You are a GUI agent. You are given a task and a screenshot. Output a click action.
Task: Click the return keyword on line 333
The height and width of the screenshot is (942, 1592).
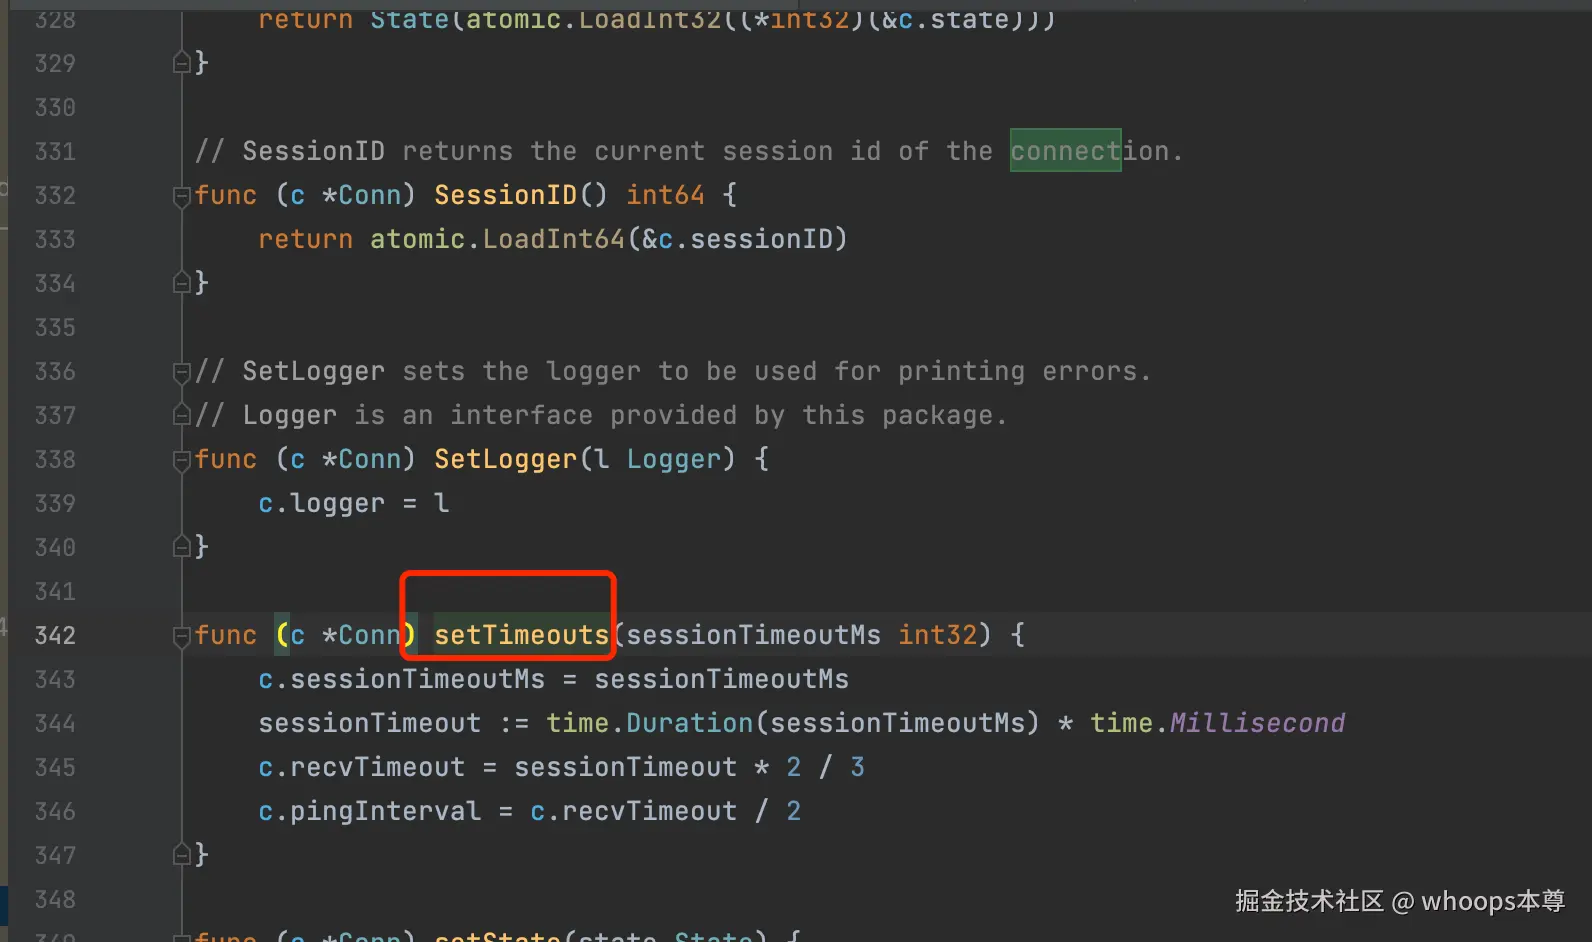pyautogui.click(x=305, y=239)
